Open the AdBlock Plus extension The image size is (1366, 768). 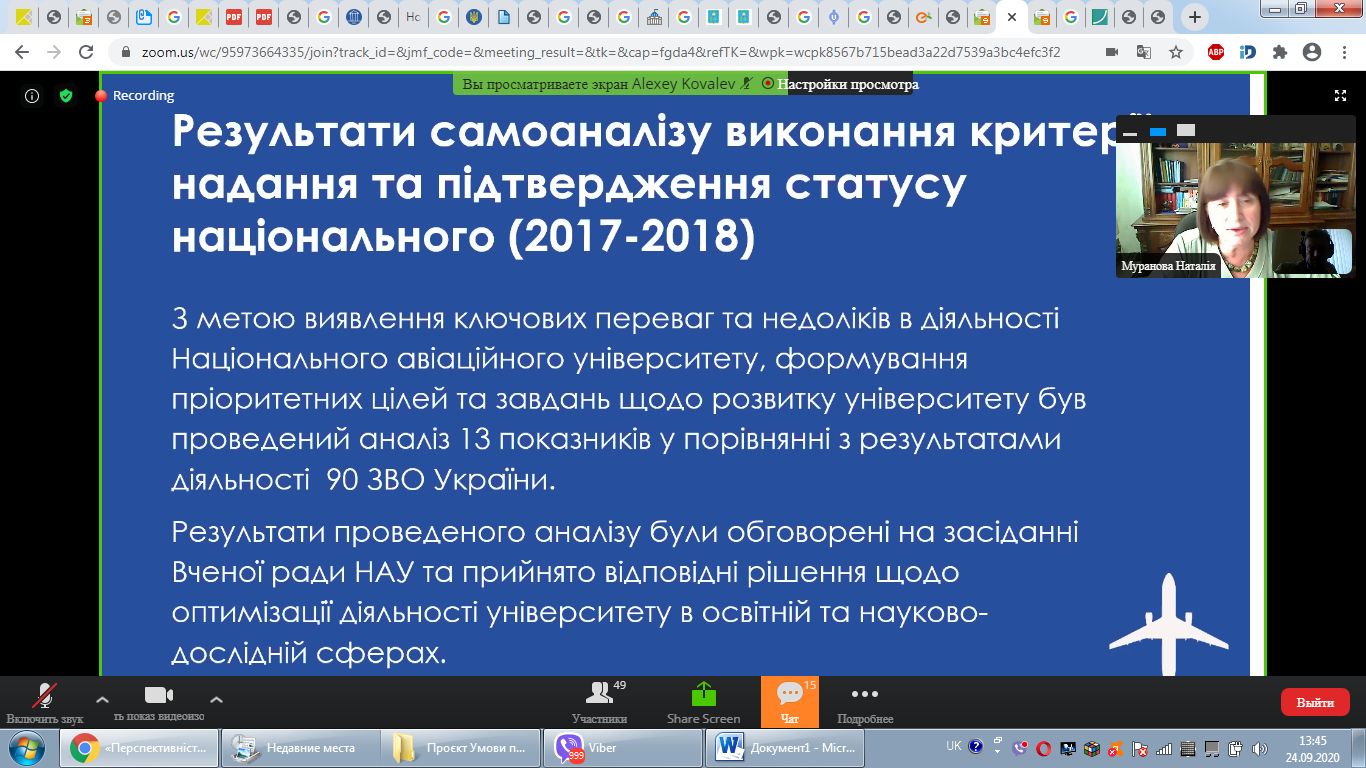click(x=1216, y=52)
